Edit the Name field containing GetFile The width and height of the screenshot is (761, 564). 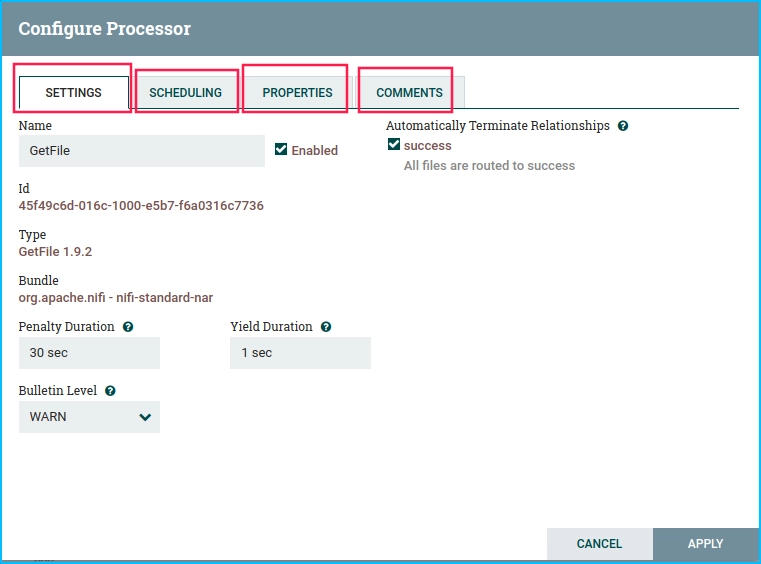[x=142, y=151]
